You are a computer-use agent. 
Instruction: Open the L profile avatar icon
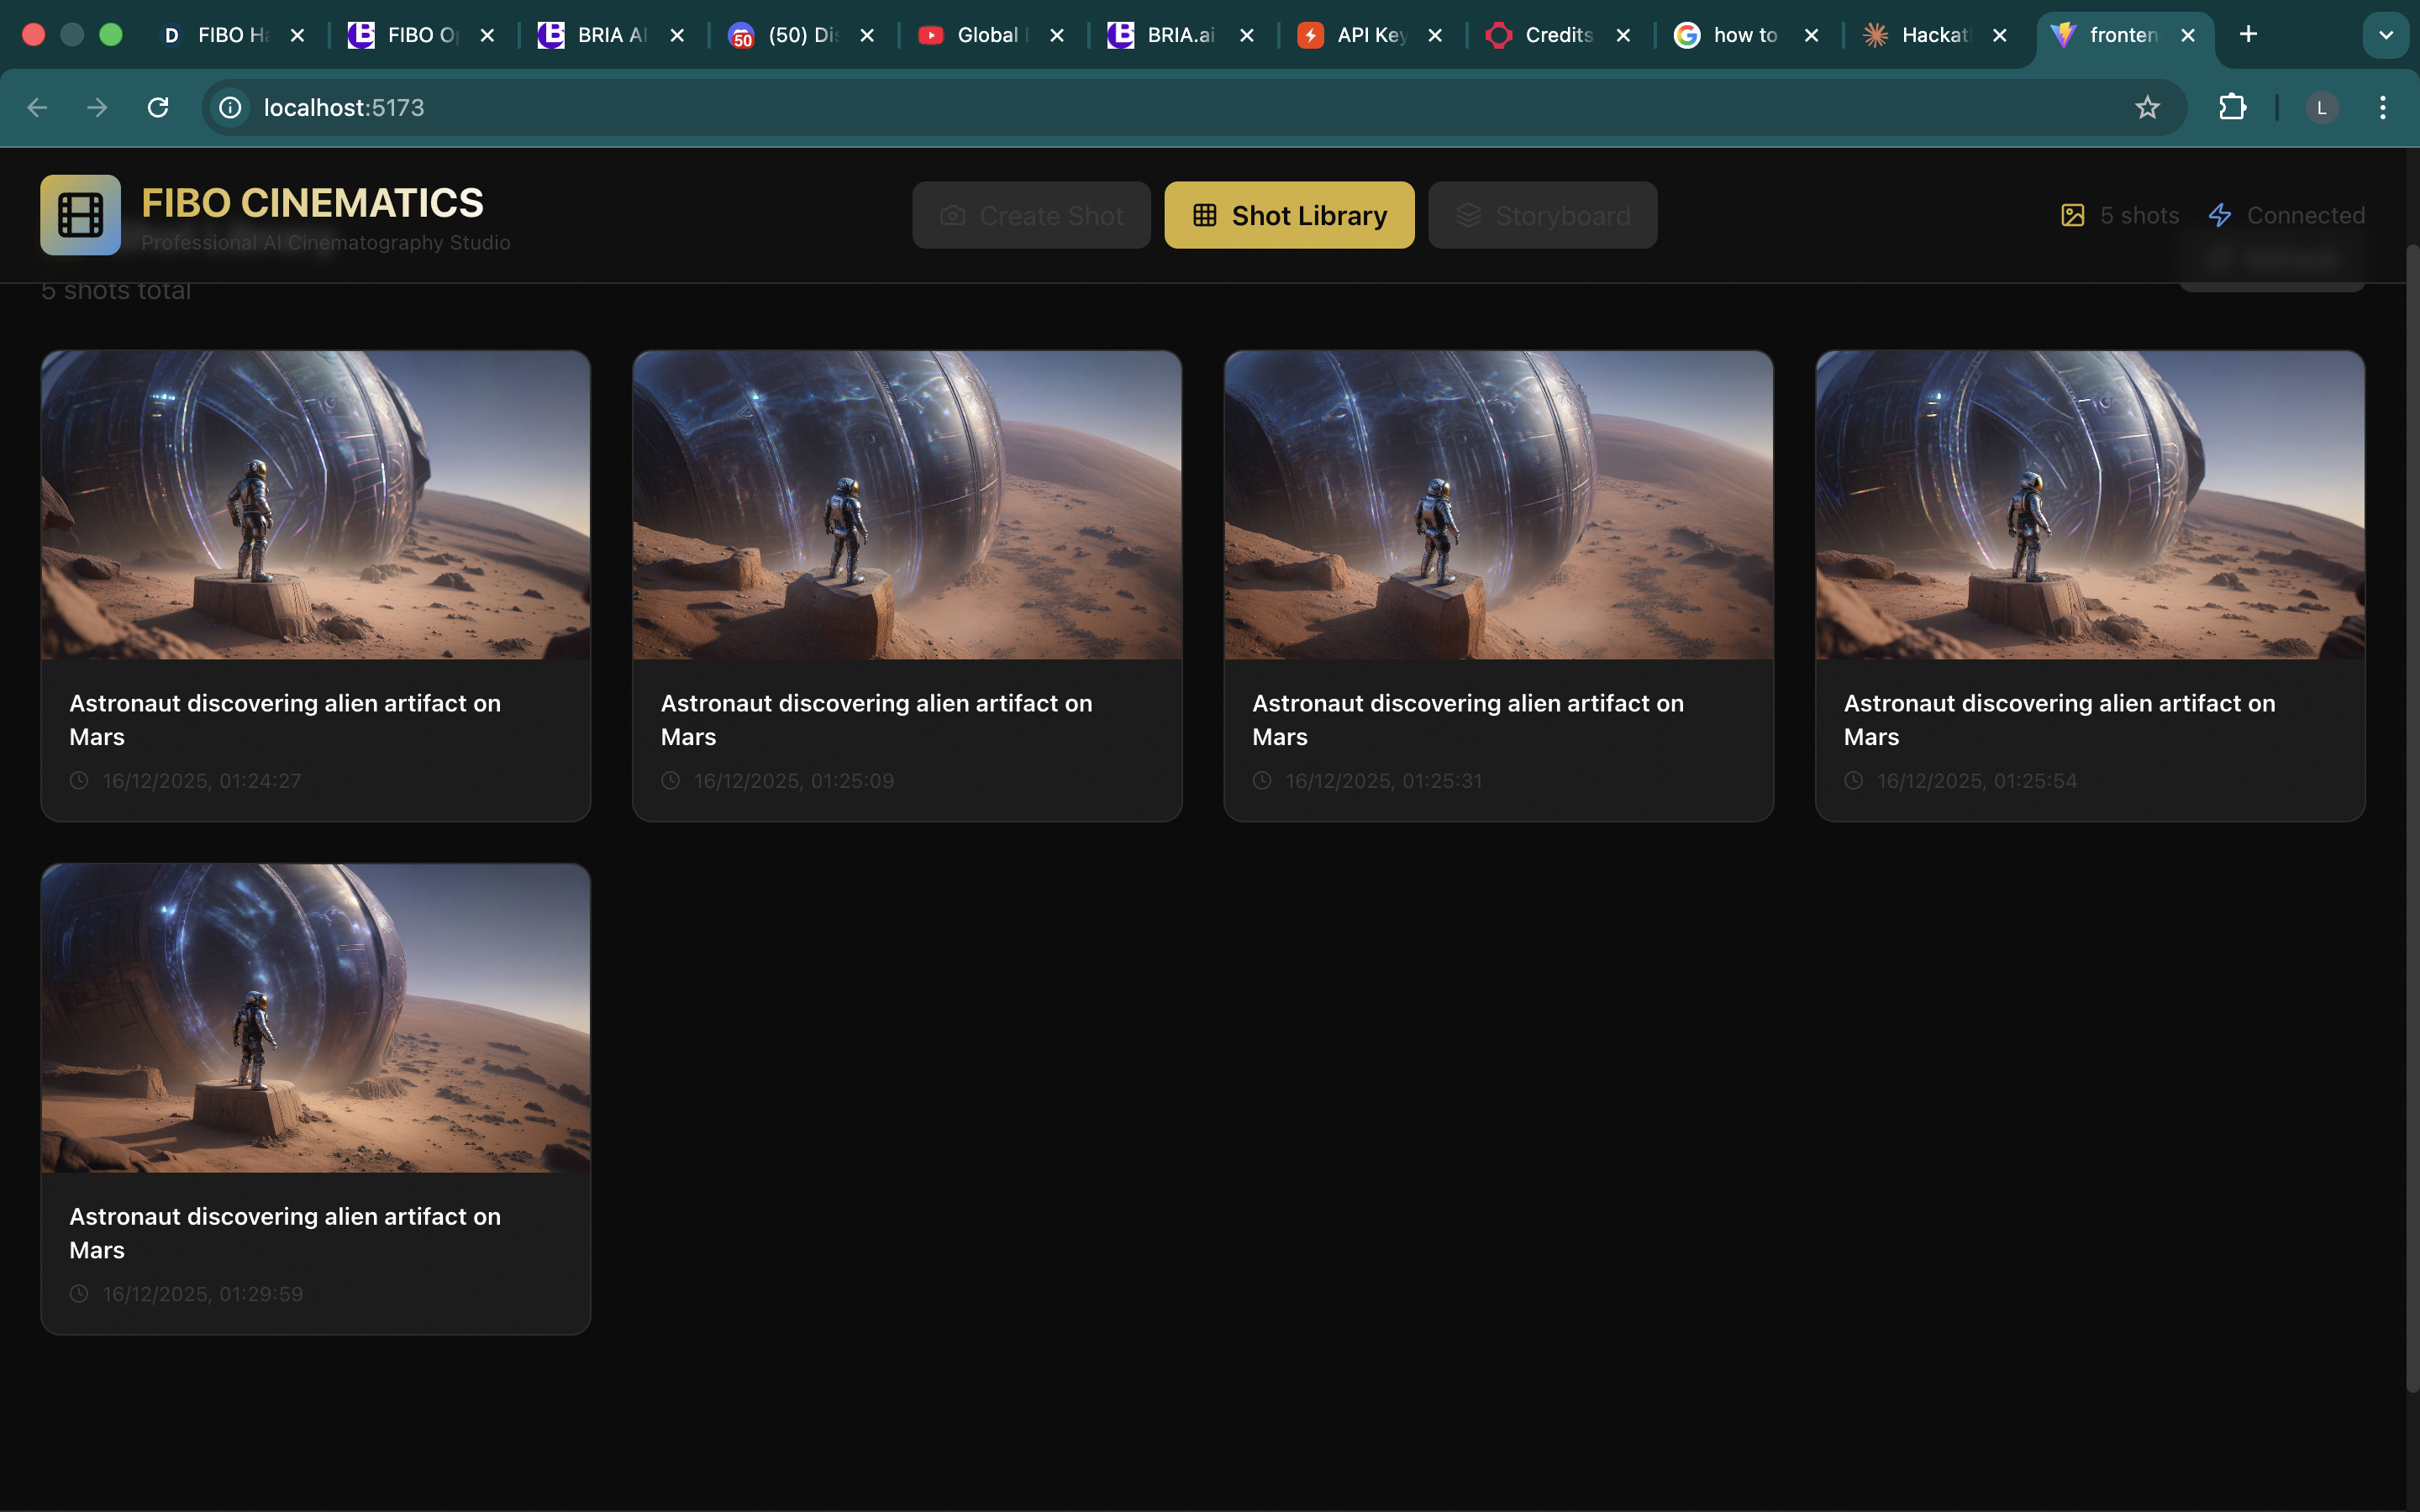(x=2321, y=107)
